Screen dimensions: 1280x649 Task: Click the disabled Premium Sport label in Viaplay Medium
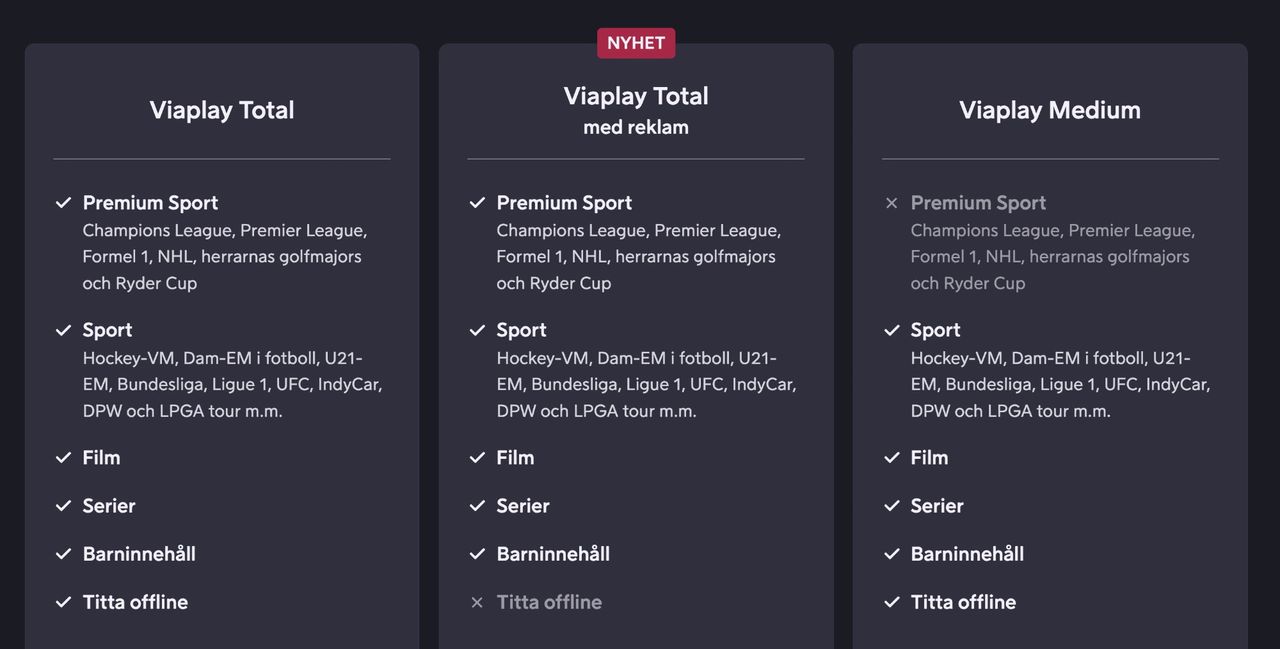[x=978, y=203]
